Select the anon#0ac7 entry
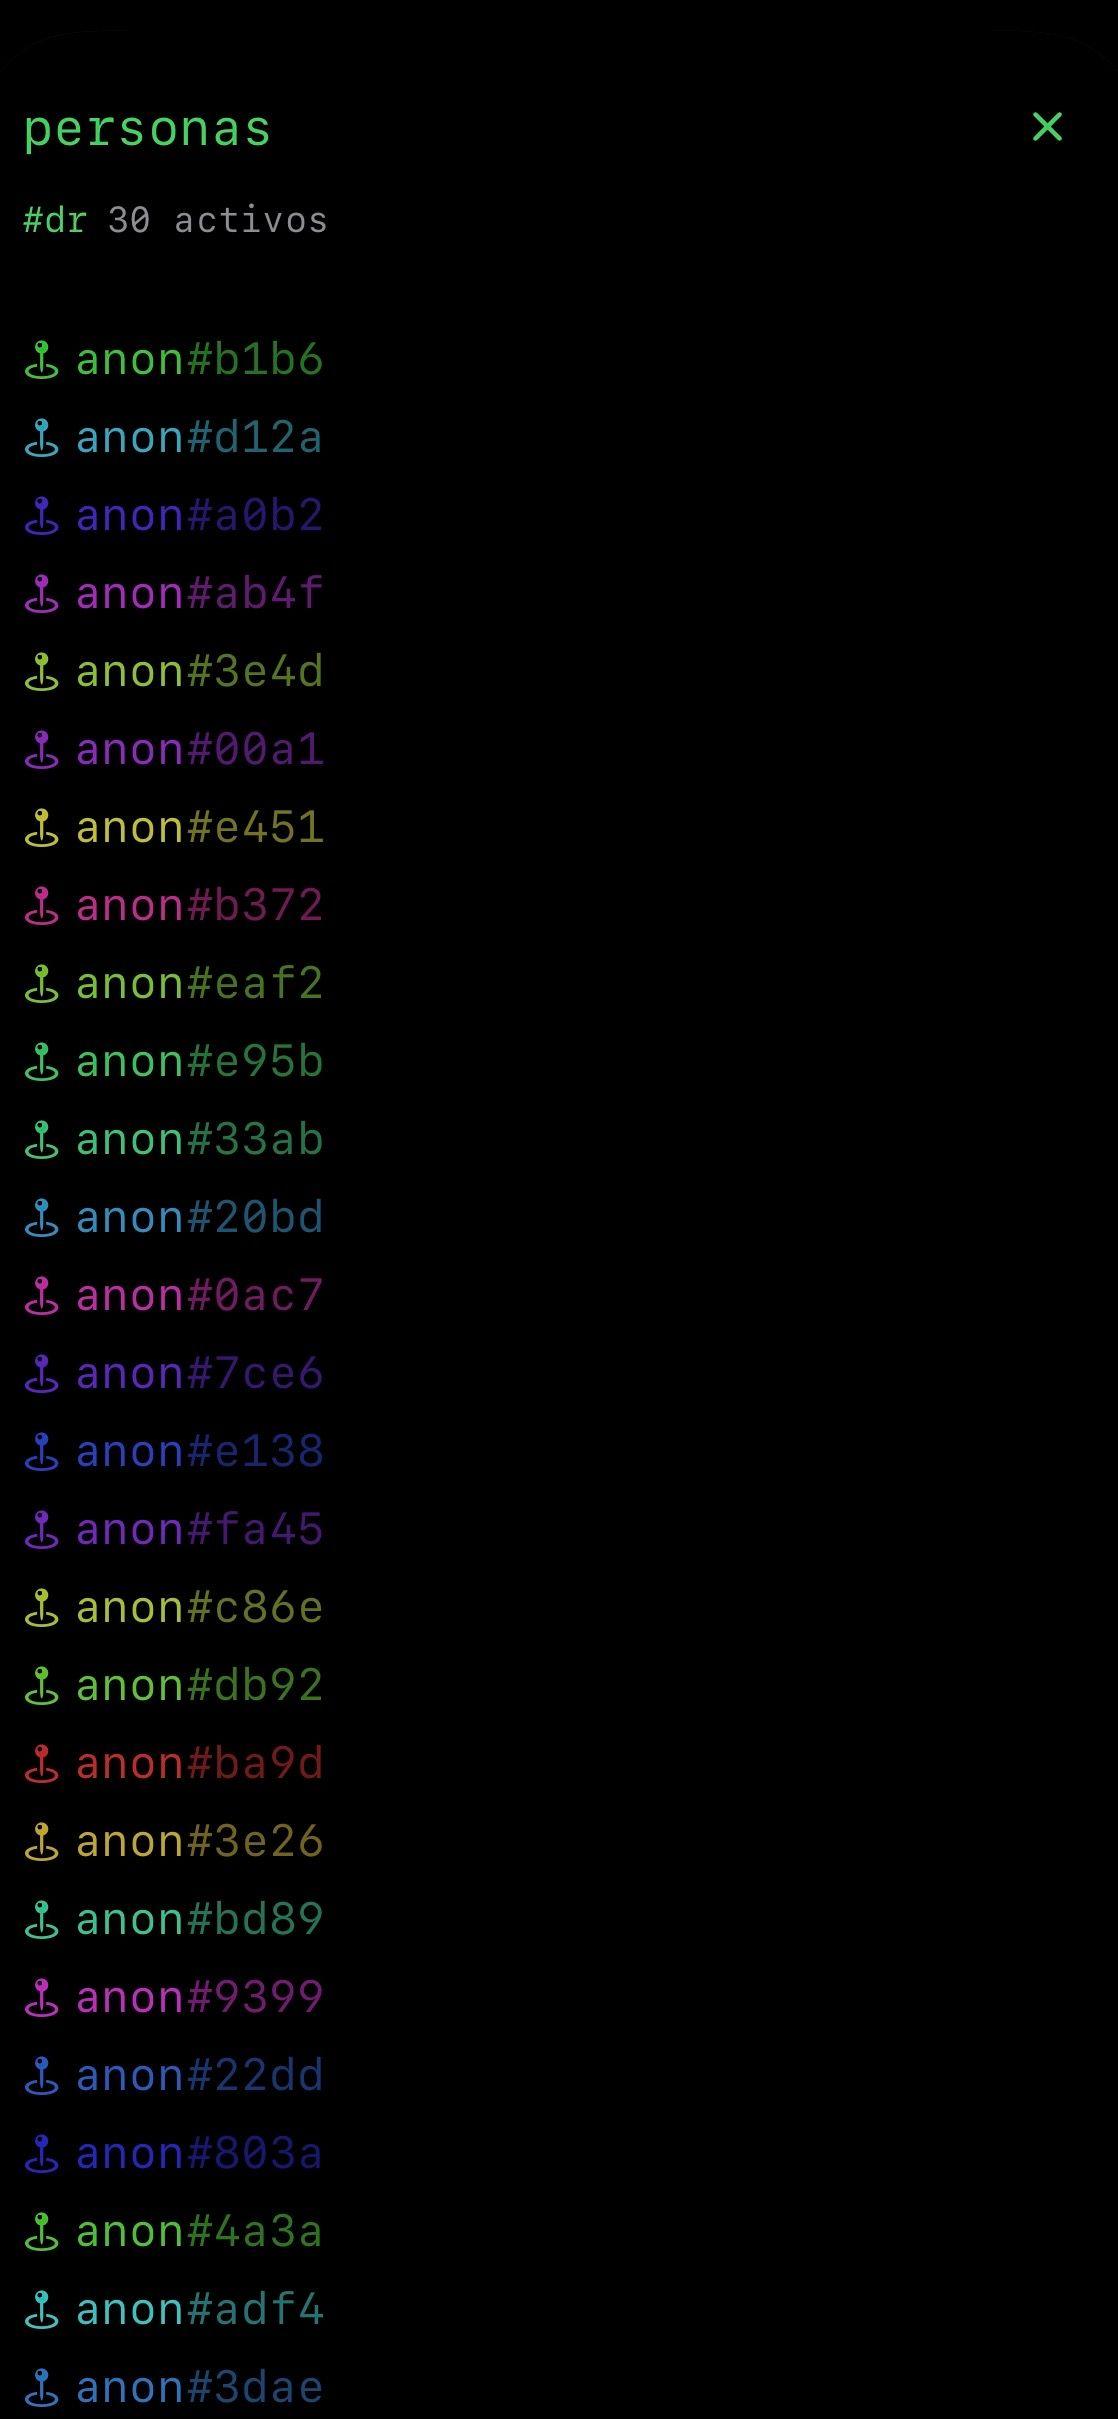This screenshot has height=2419, width=1118. coord(199,1296)
